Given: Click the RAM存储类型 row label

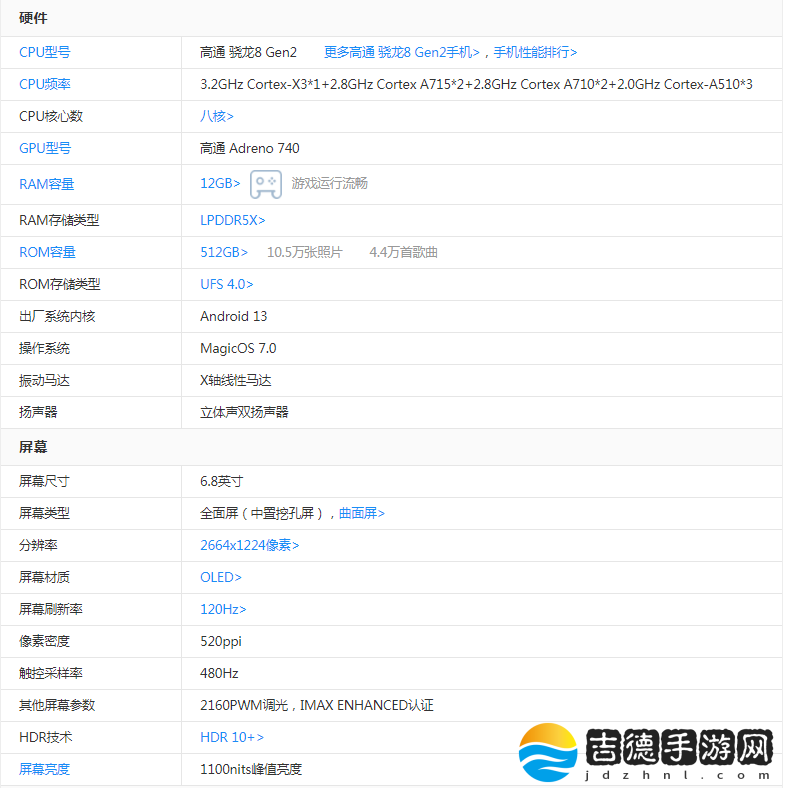Looking at the screenshot, I should 59,220.
